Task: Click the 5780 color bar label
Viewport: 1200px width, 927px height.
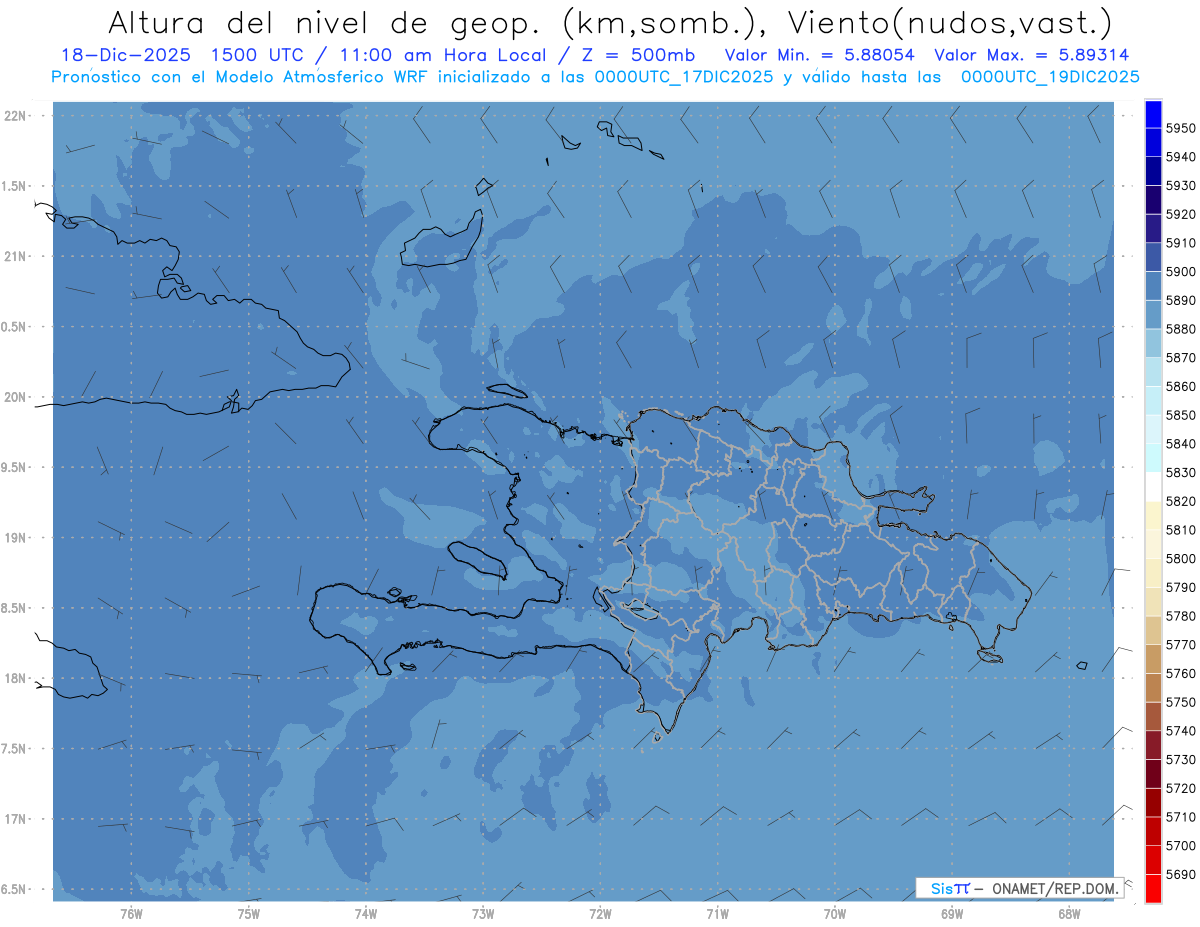Action: (1180, 616)
